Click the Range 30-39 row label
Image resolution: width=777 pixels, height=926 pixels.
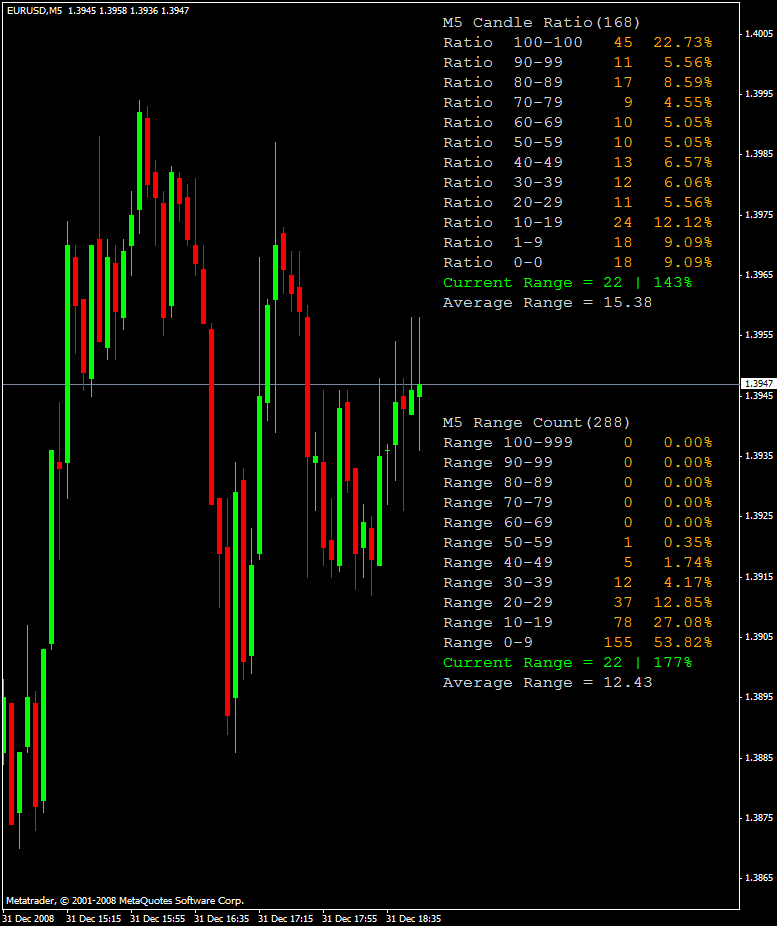pos(498,583)
